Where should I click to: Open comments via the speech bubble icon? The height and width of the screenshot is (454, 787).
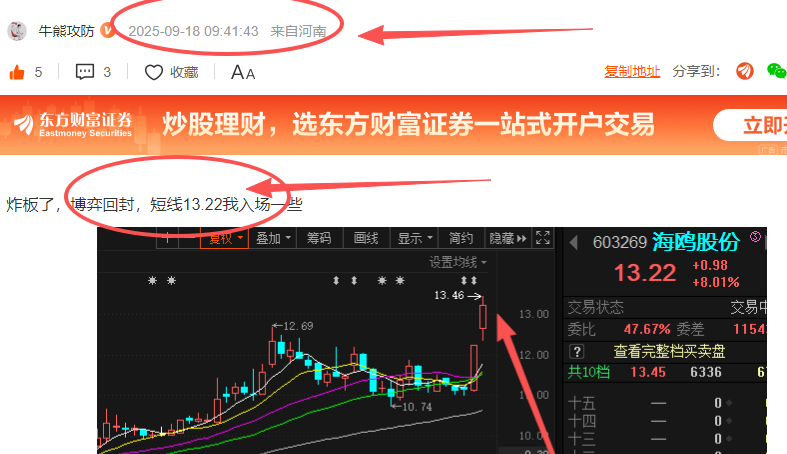point(84,72)
